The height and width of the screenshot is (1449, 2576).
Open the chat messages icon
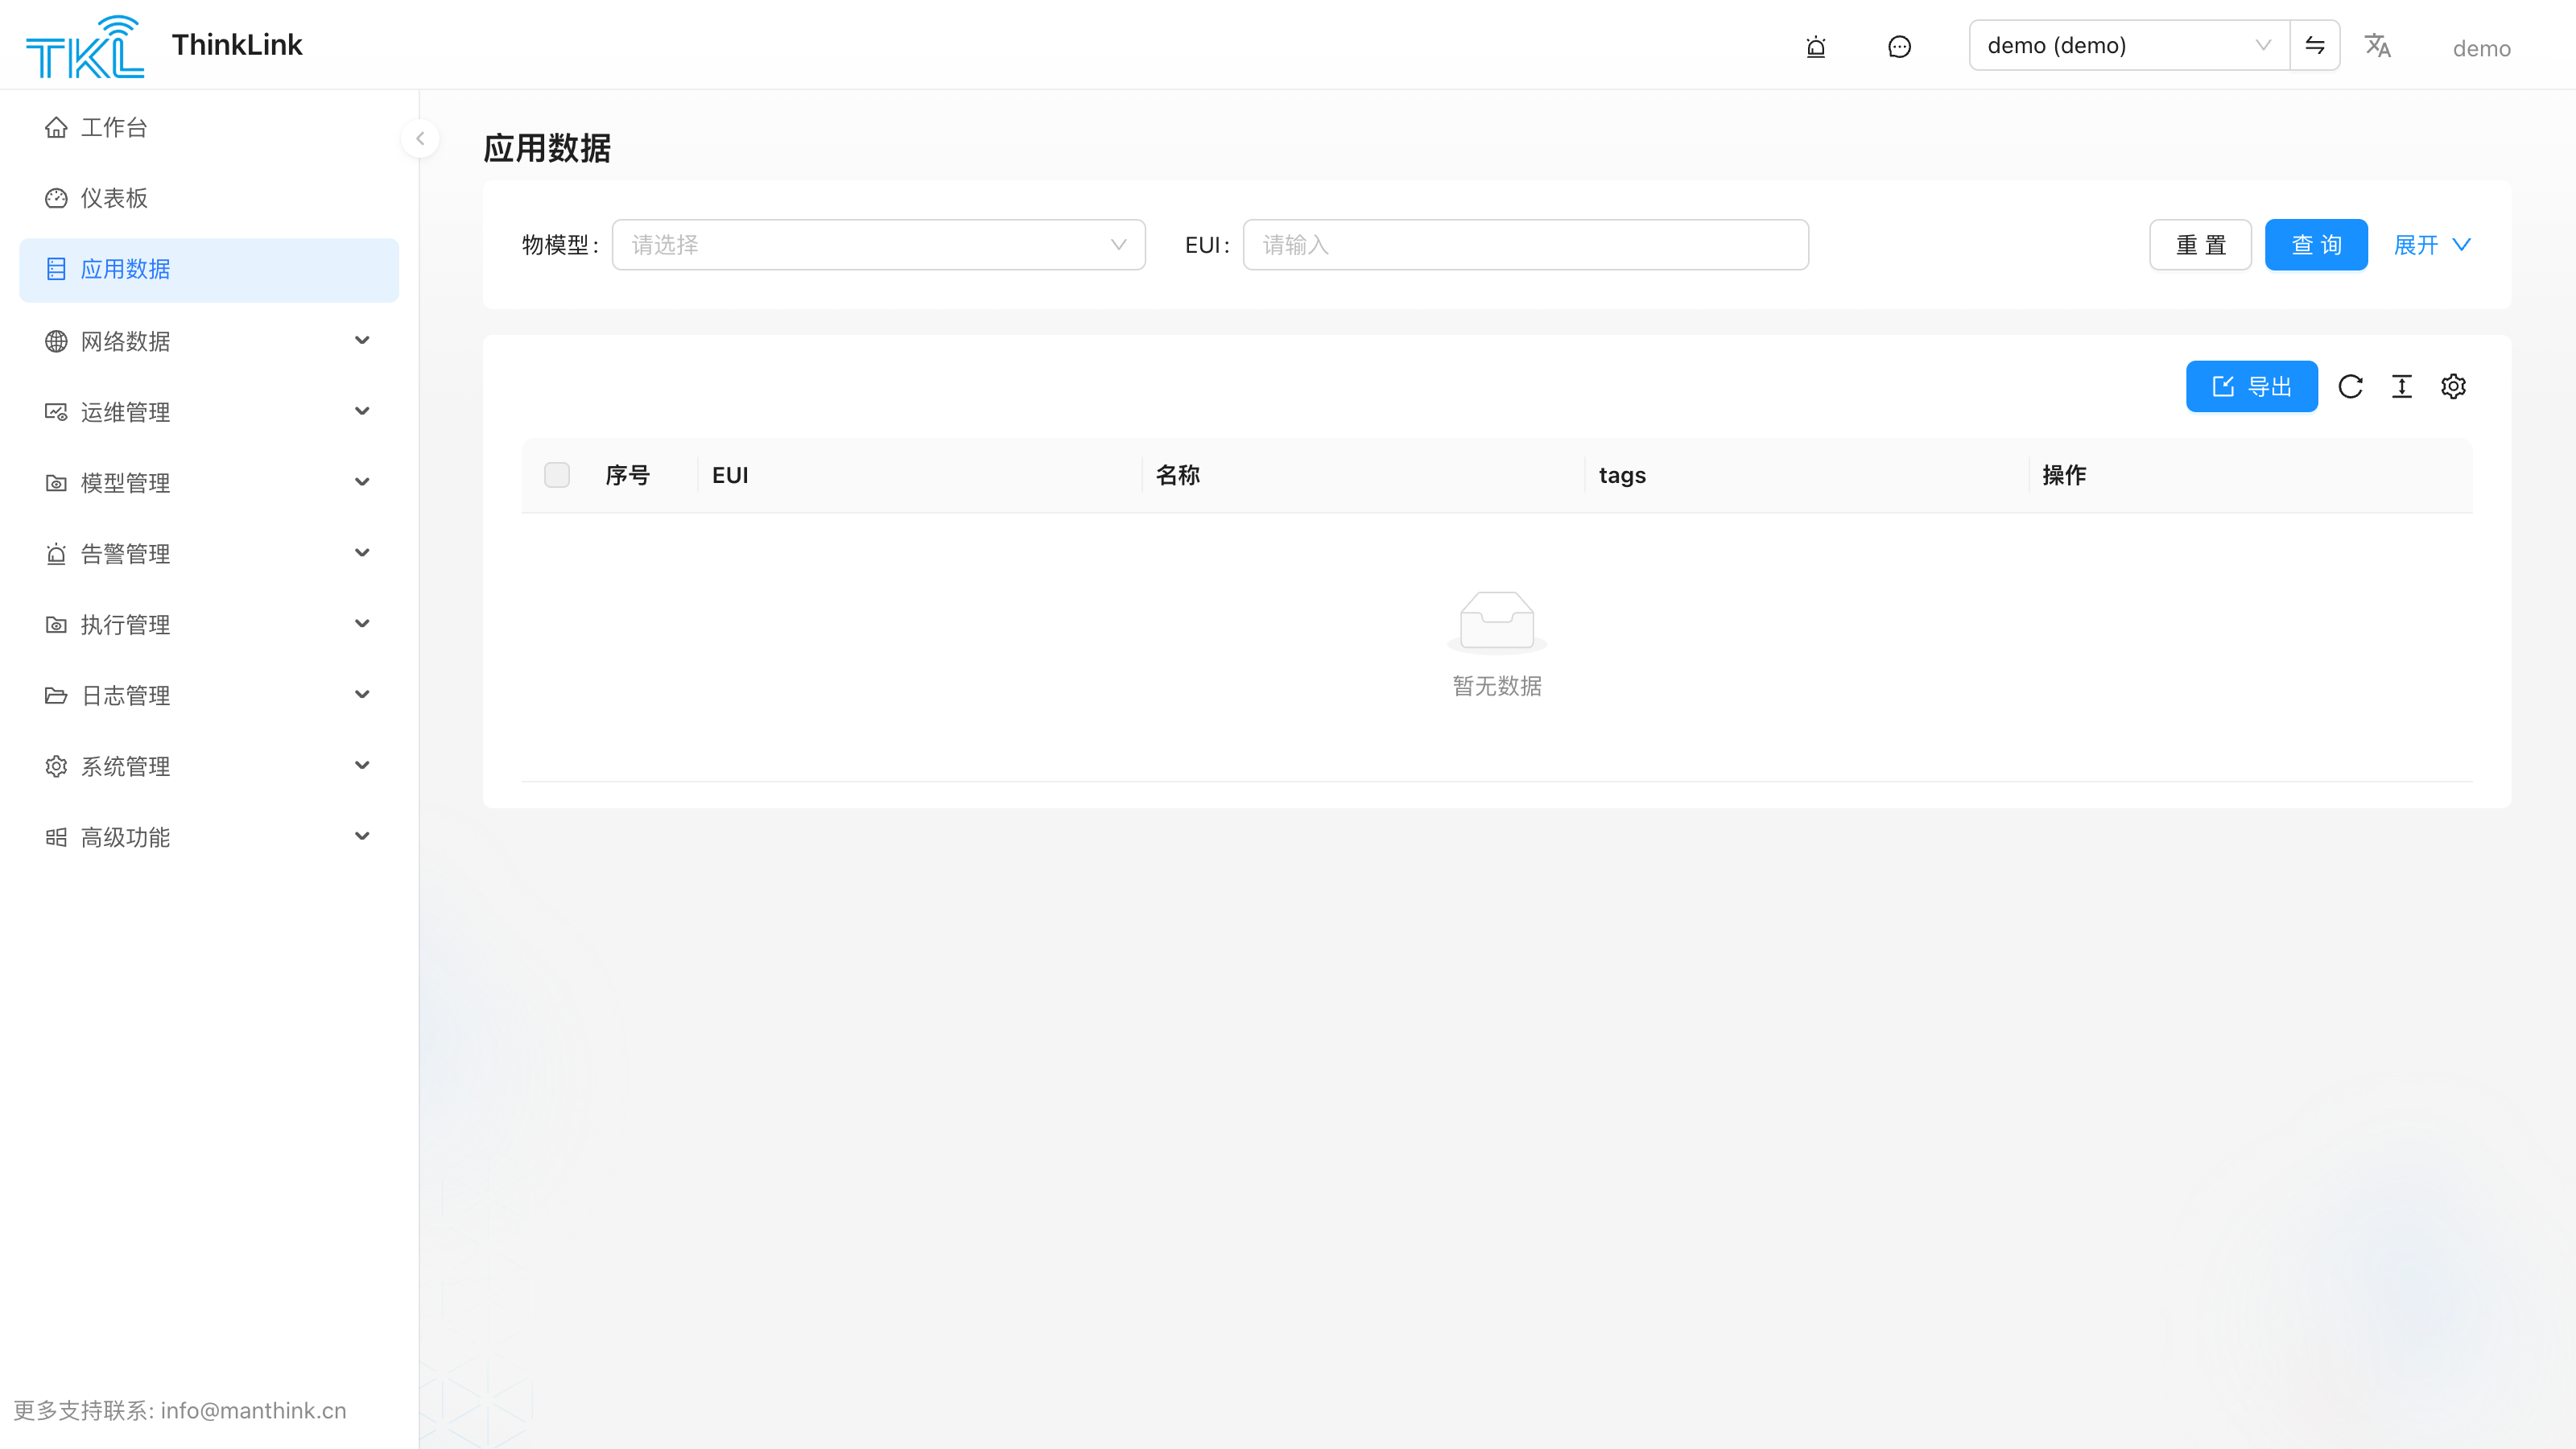(1899, 46)
